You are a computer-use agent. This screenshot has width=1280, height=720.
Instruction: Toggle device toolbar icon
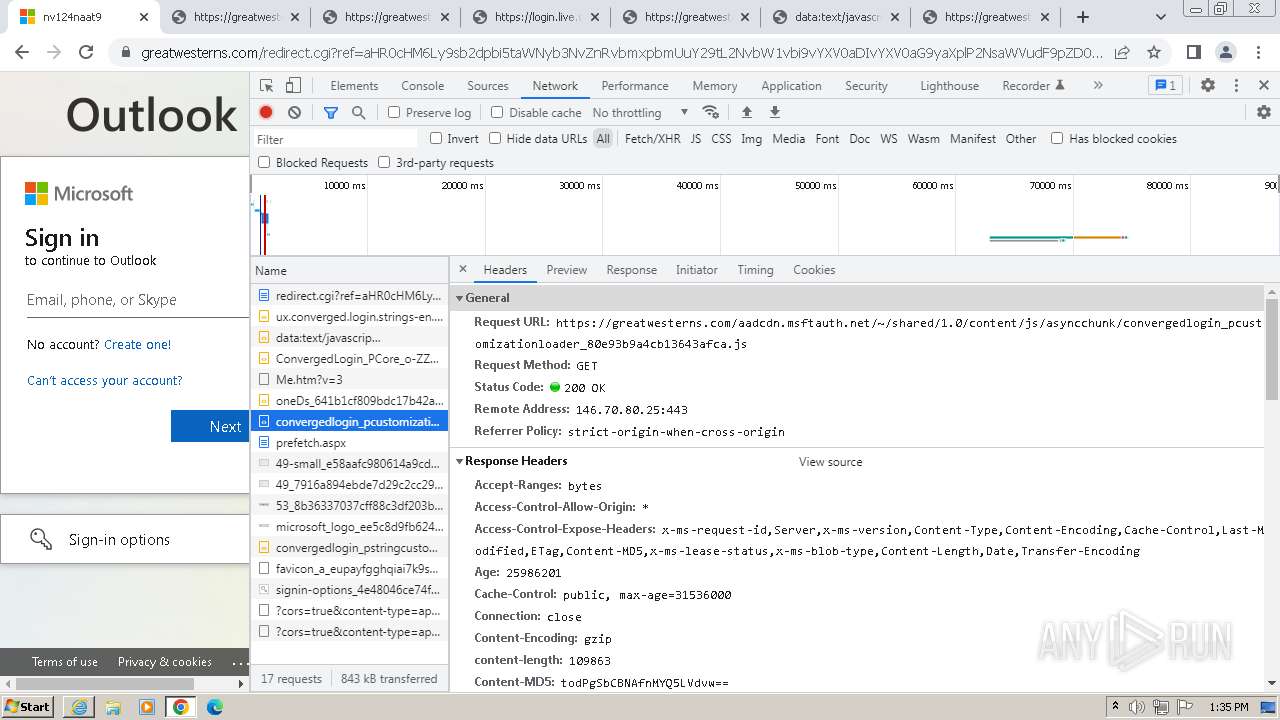pyautogui.click(x=293, y=86)
